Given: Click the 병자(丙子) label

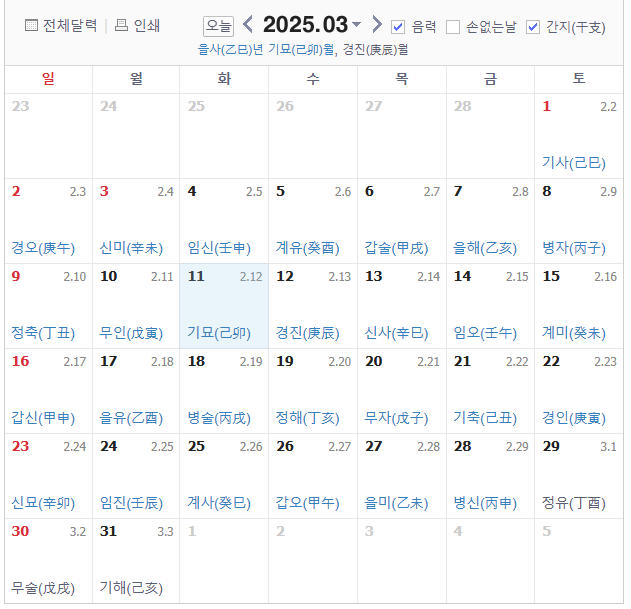Looking at the screenshot, I should point(573,248).
